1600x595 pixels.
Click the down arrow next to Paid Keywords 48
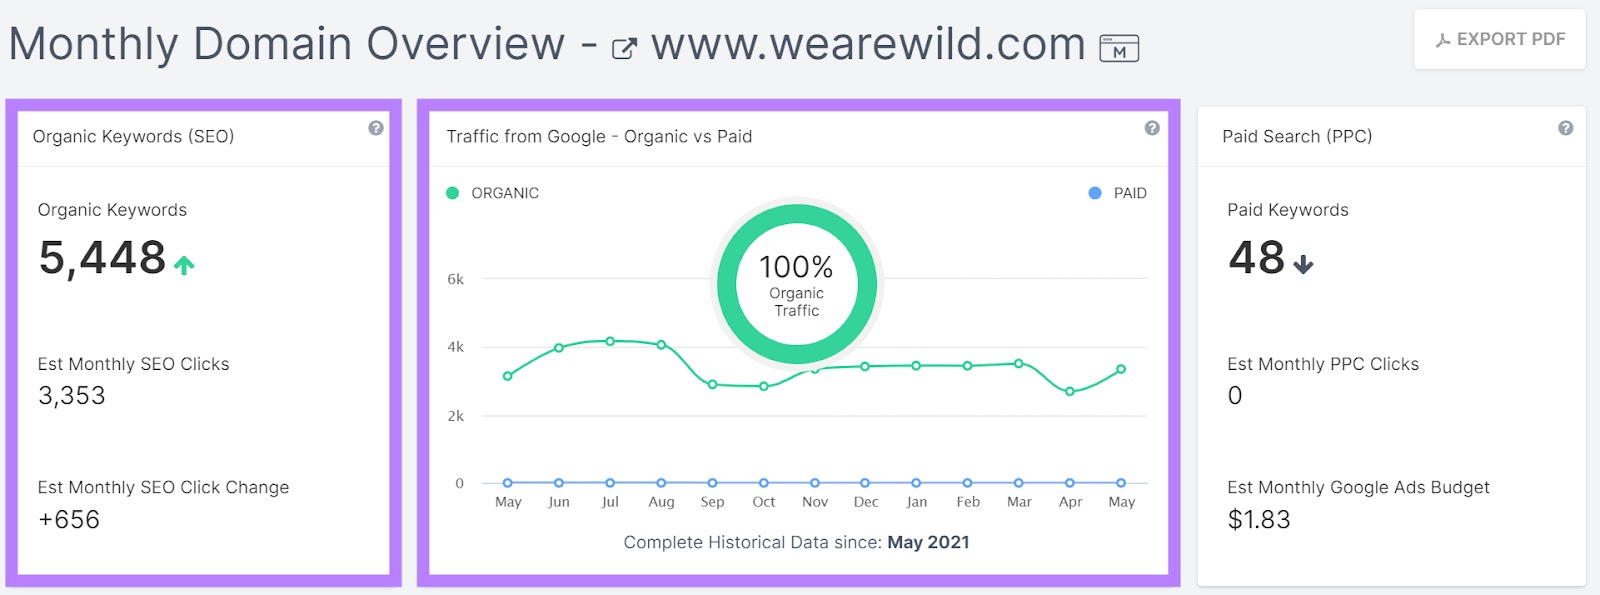[1302, 265]
